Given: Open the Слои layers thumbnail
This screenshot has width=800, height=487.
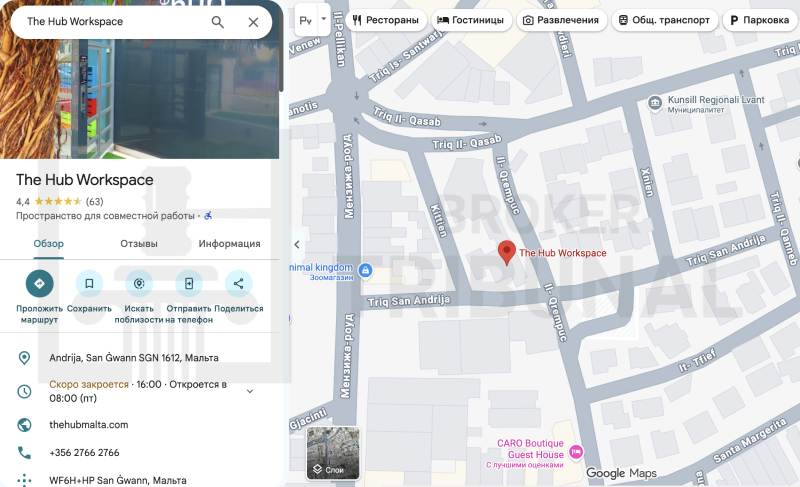Looking at the screenshot, I should click(x=333, y=453).
